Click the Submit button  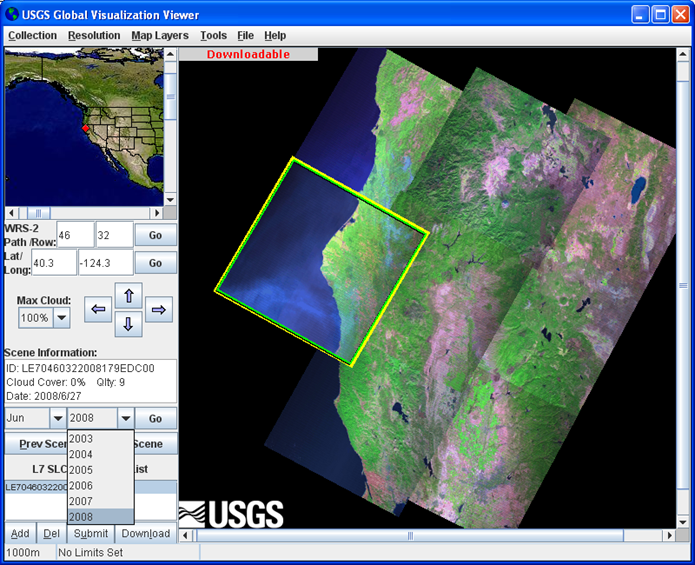91,533
